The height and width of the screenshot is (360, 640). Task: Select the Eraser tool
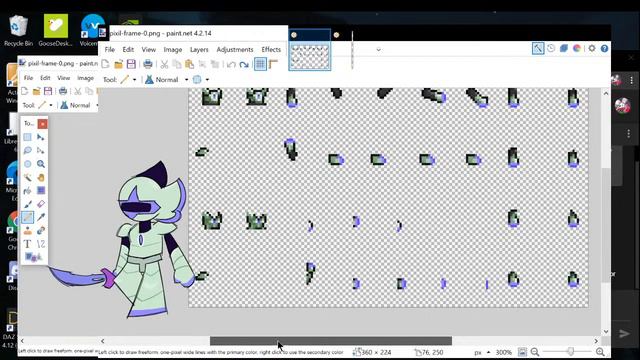[41, 204]
